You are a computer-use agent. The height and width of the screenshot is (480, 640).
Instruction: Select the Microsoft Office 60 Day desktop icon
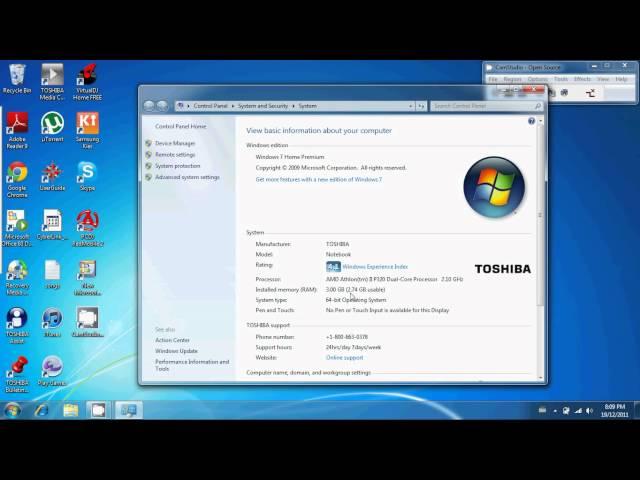(x=17, y=228)
